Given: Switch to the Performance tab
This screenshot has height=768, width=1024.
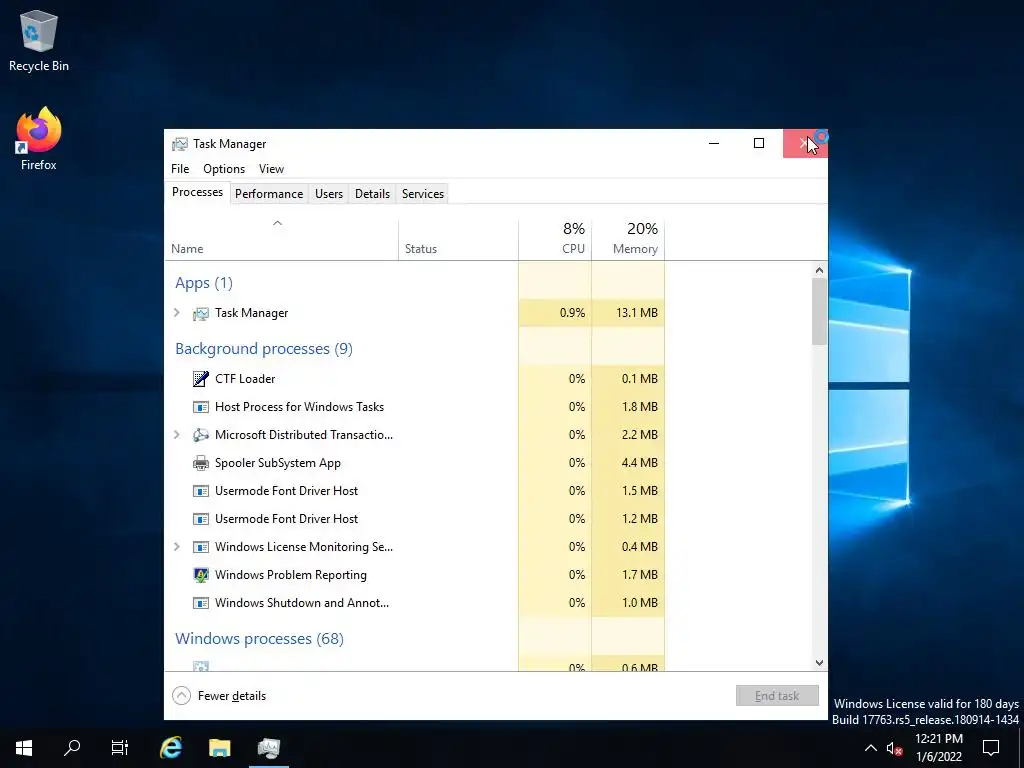Looking at the screenshot, I should click(x=269, y=194).
